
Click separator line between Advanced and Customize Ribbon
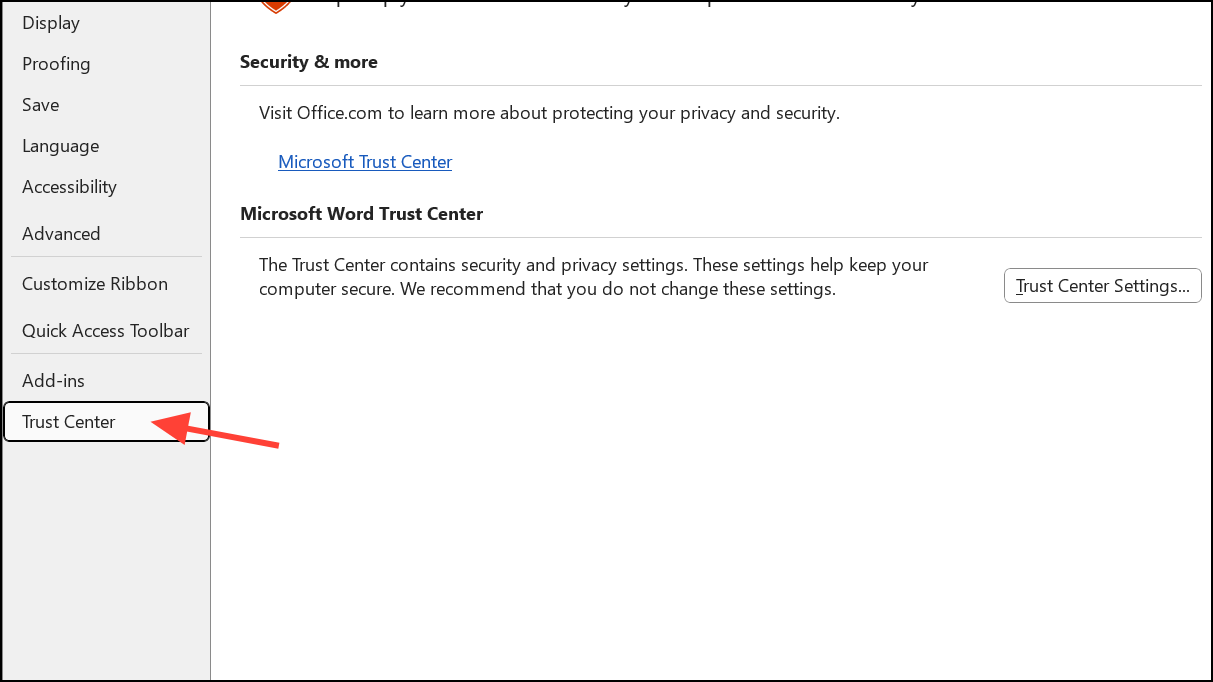(106, 257)
